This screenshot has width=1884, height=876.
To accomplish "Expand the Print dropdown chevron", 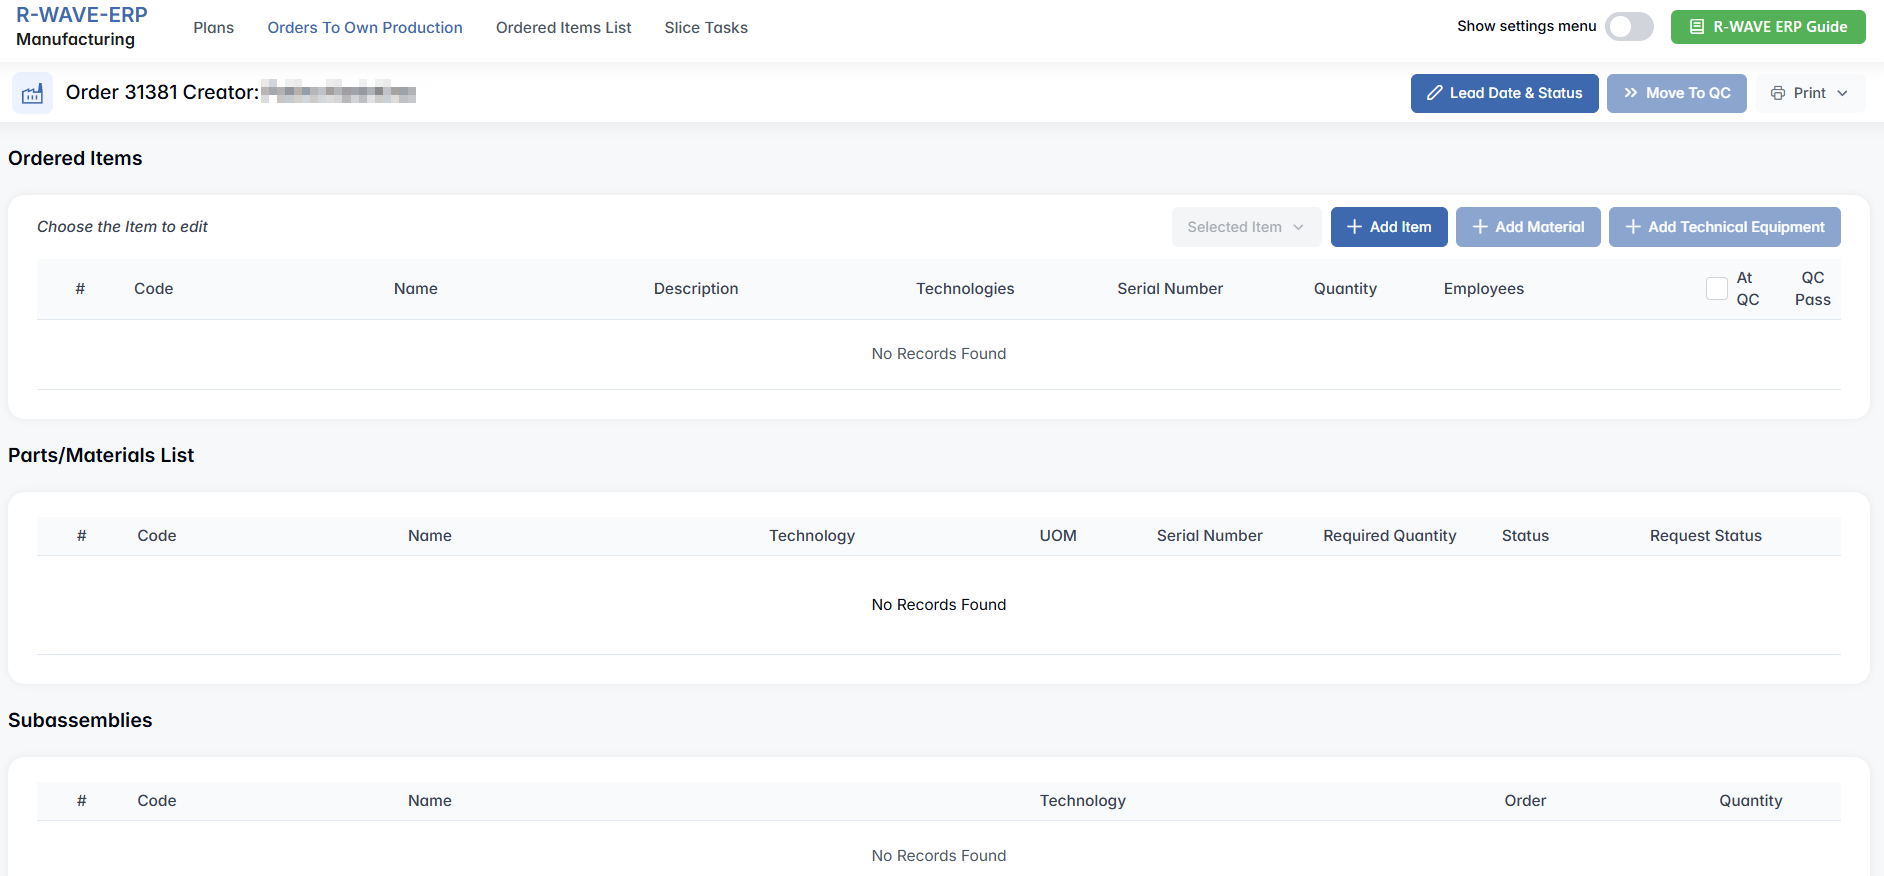I will tap(1842, 93).
